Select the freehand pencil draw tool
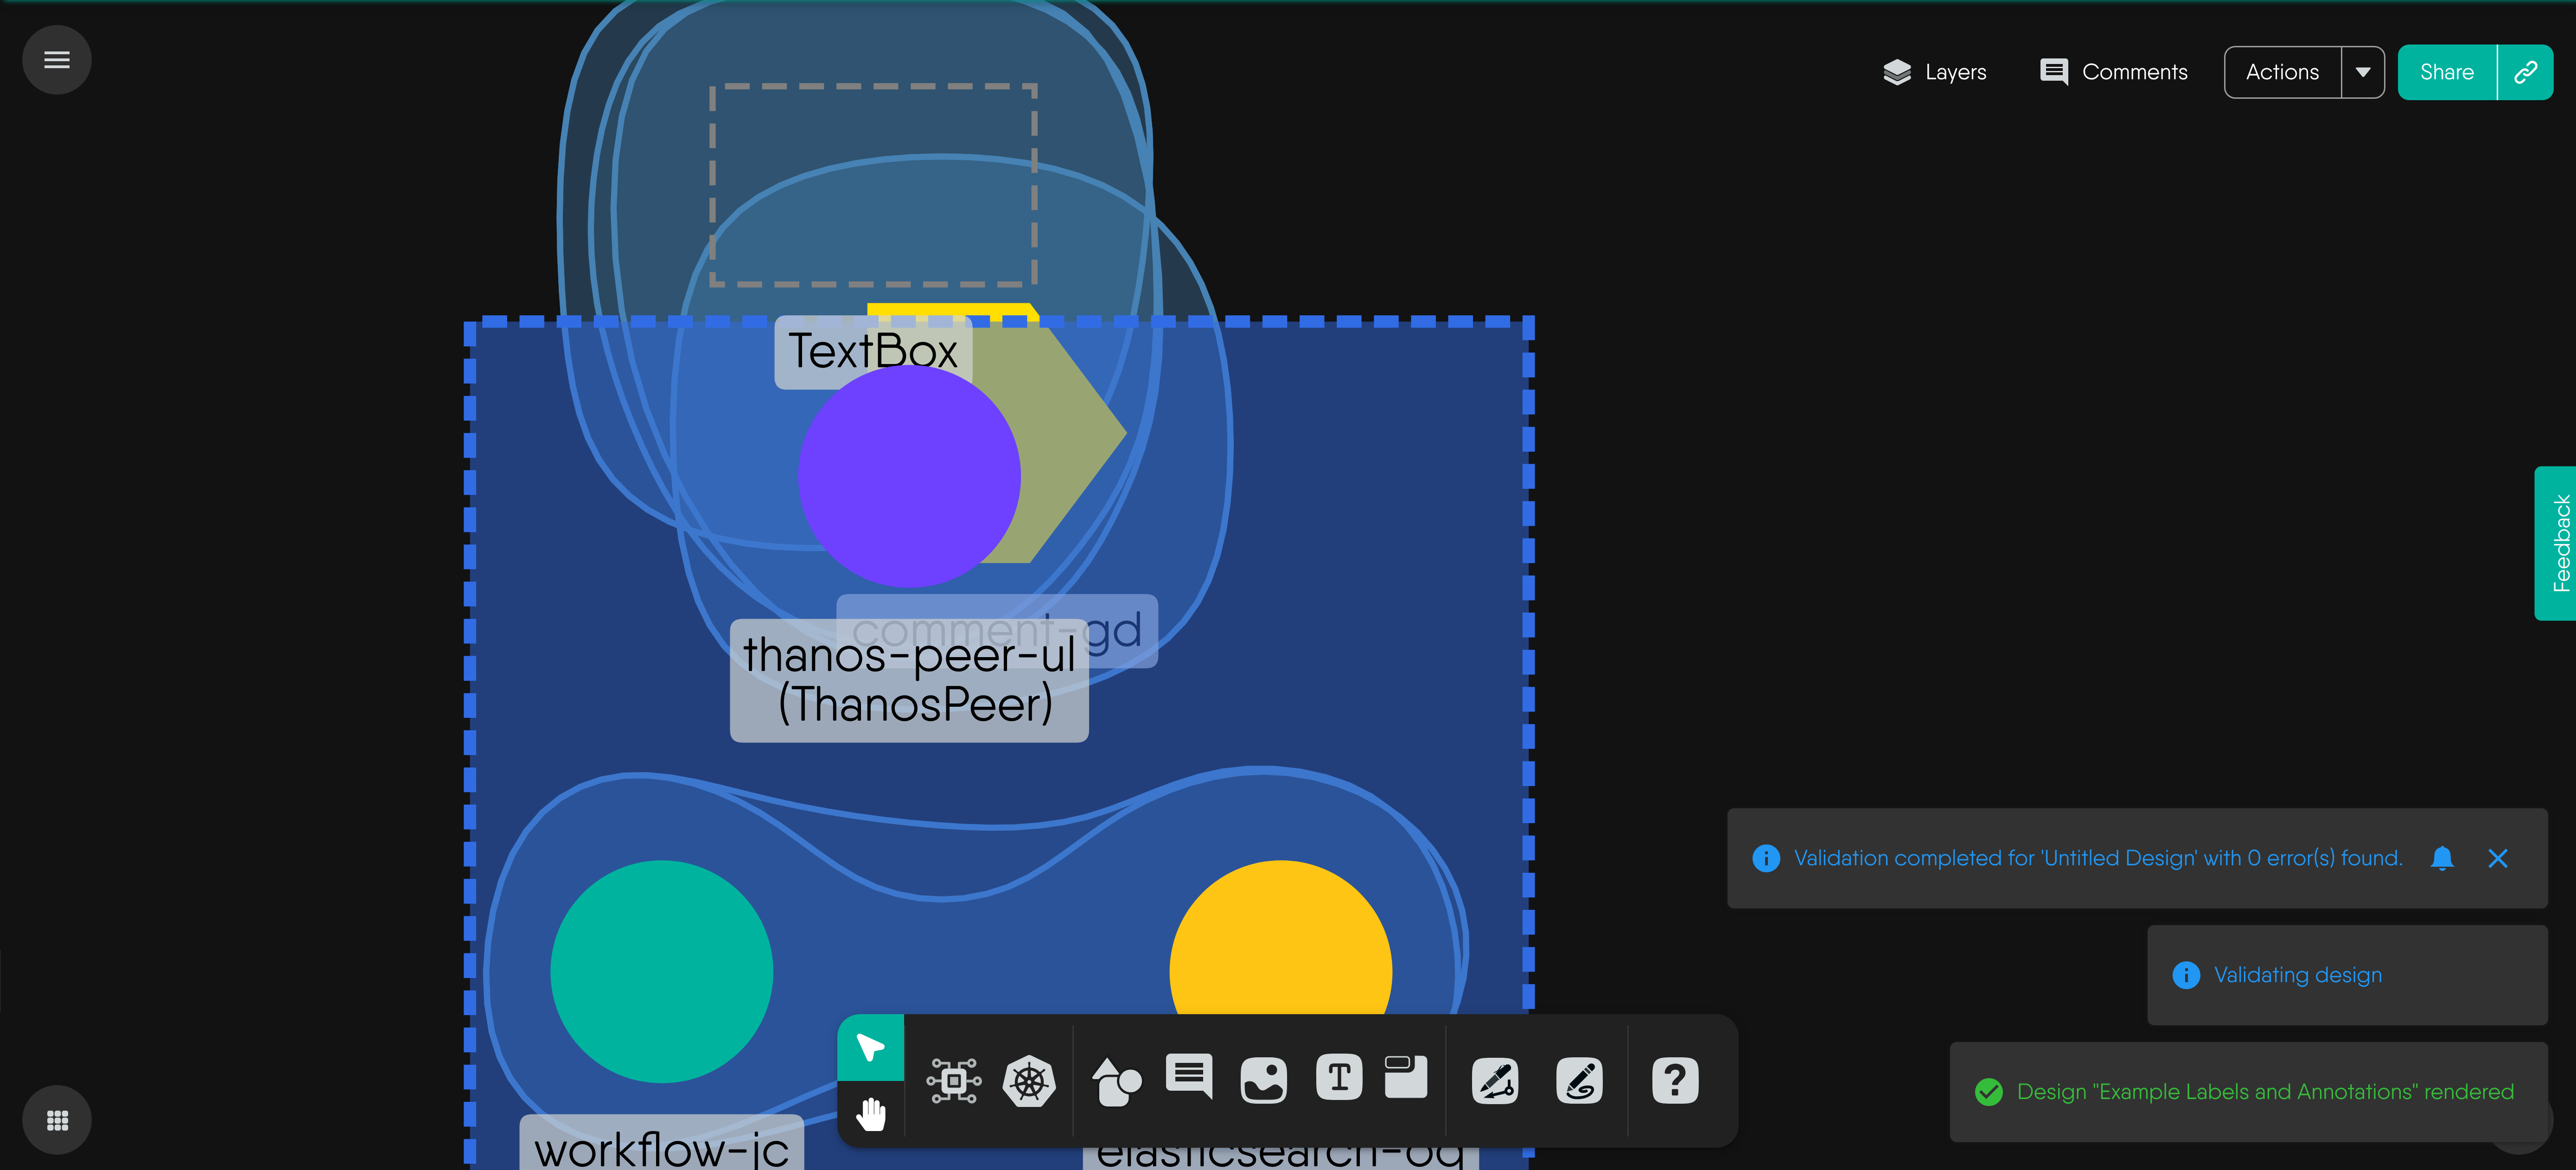This screenshot has height=1170, width=2576. pos(1579,1081)
